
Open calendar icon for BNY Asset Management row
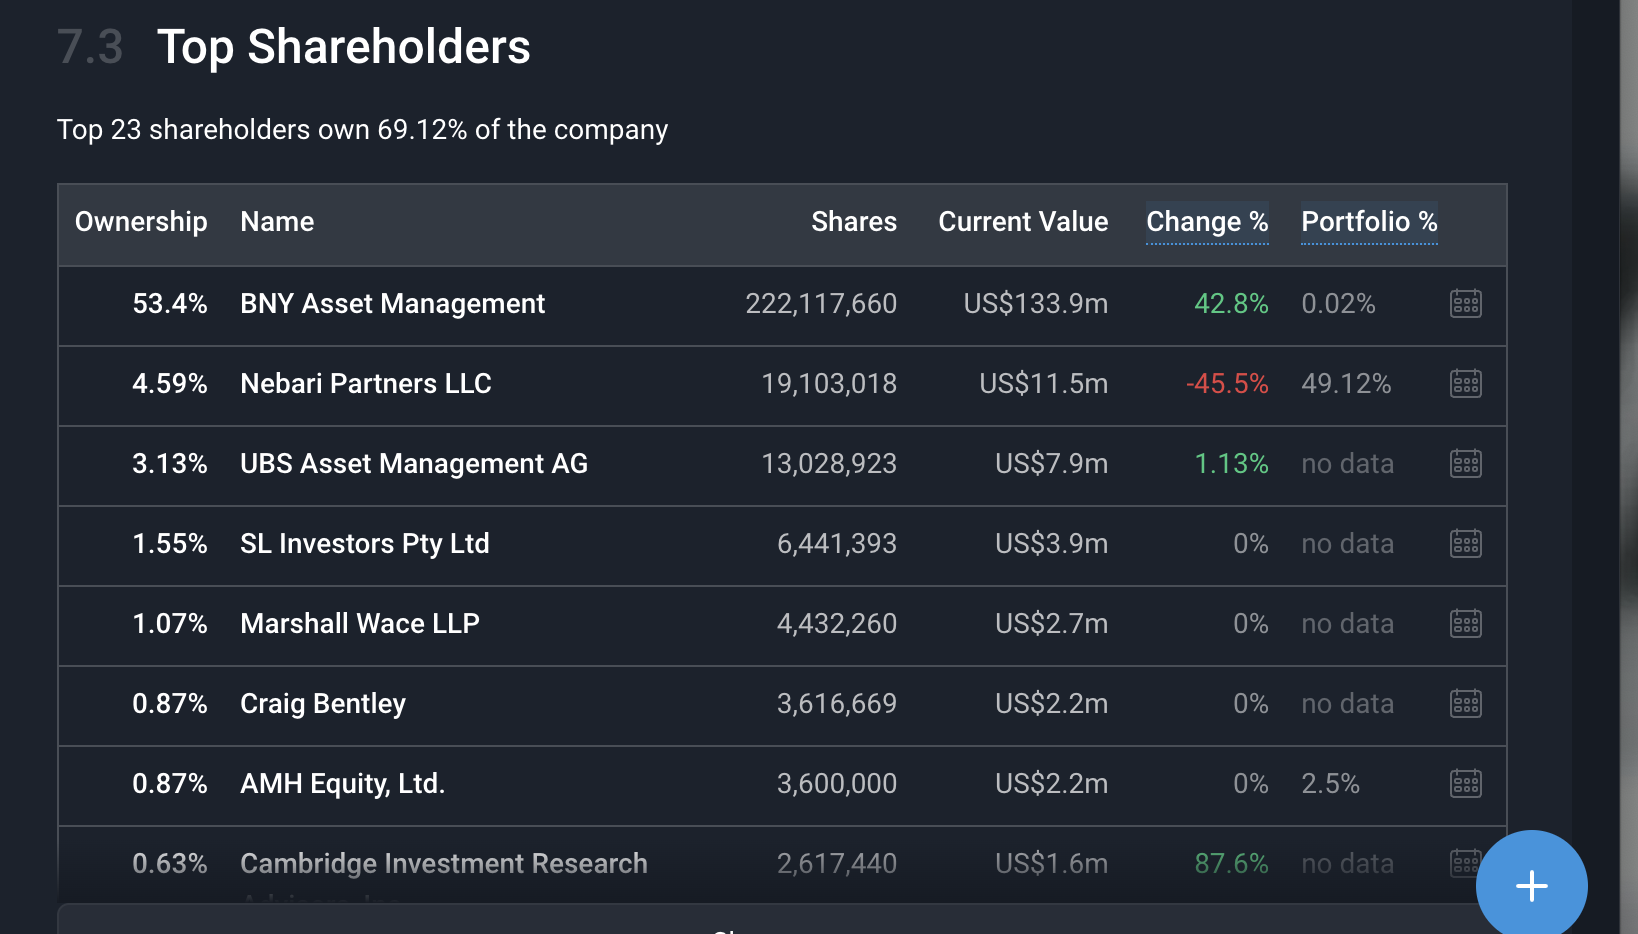pyautogui.click(x=1465, y=303)
